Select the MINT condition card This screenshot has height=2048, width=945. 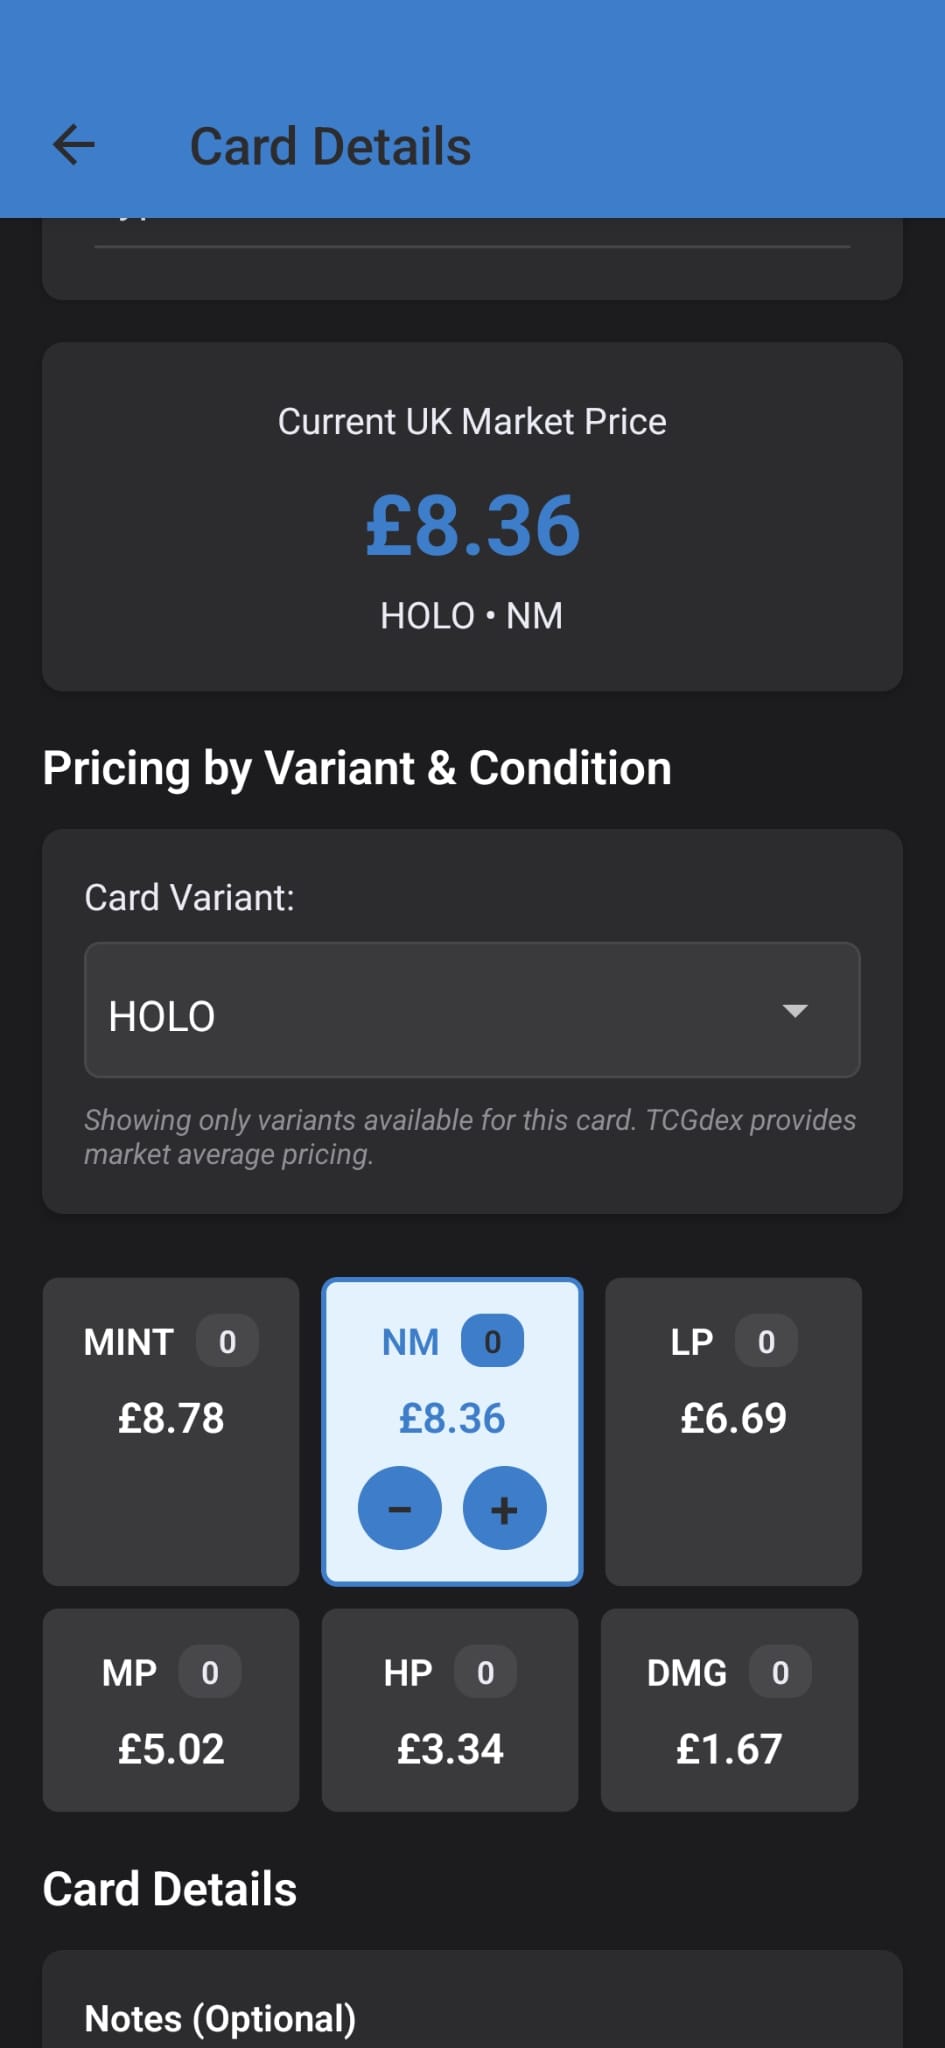(x=170, y=1432)
